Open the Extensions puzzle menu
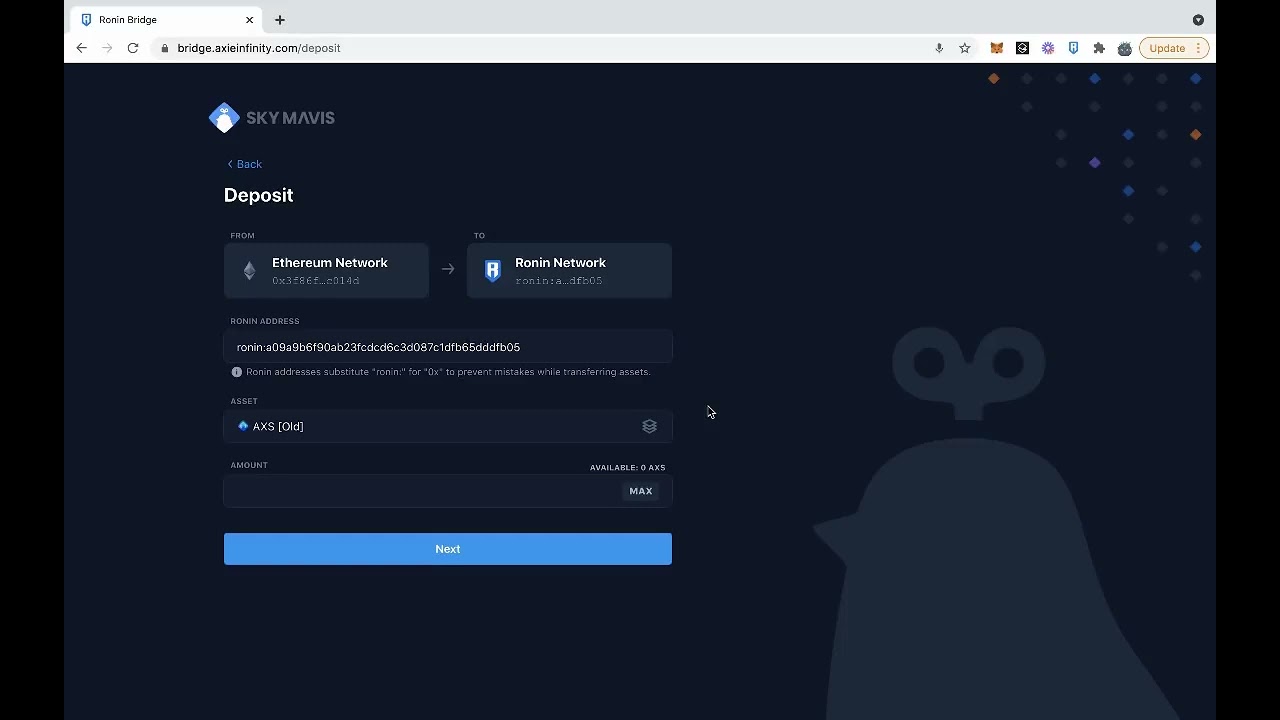This screenshot has width=1280, height=720. point(1099,48)
